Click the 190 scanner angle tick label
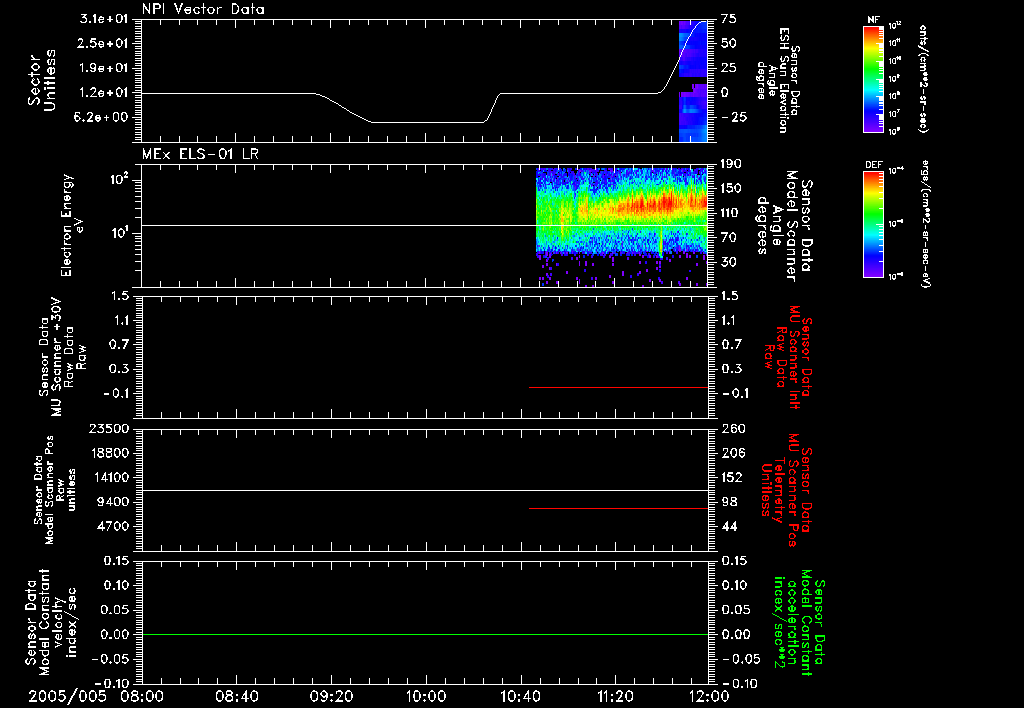Image resolution: width=1024 pixels, height=708 pixels. [x=732, y=164]
